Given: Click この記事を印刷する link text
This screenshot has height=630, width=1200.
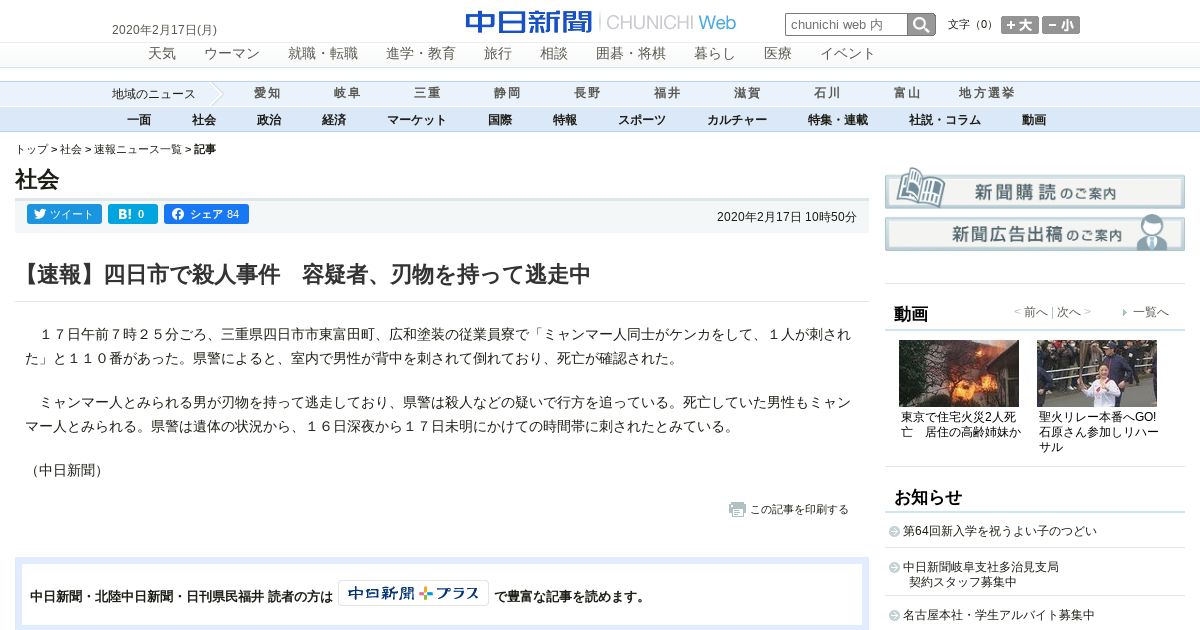Looking at the screenshot, I should (x=799, y=509).
